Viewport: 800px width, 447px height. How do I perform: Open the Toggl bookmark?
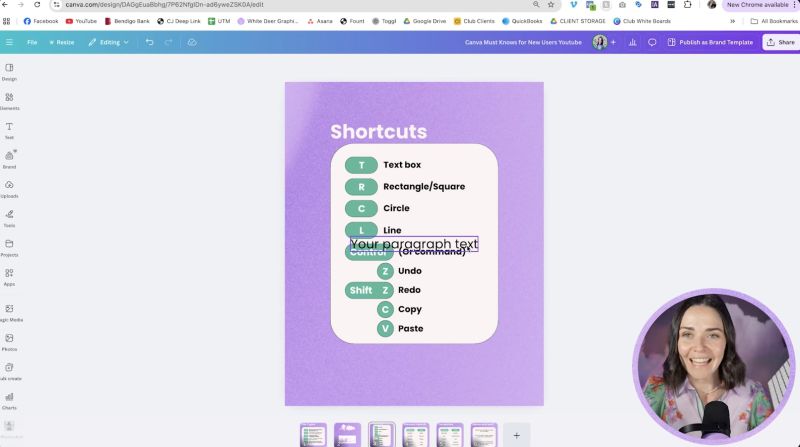coord(384,21)
